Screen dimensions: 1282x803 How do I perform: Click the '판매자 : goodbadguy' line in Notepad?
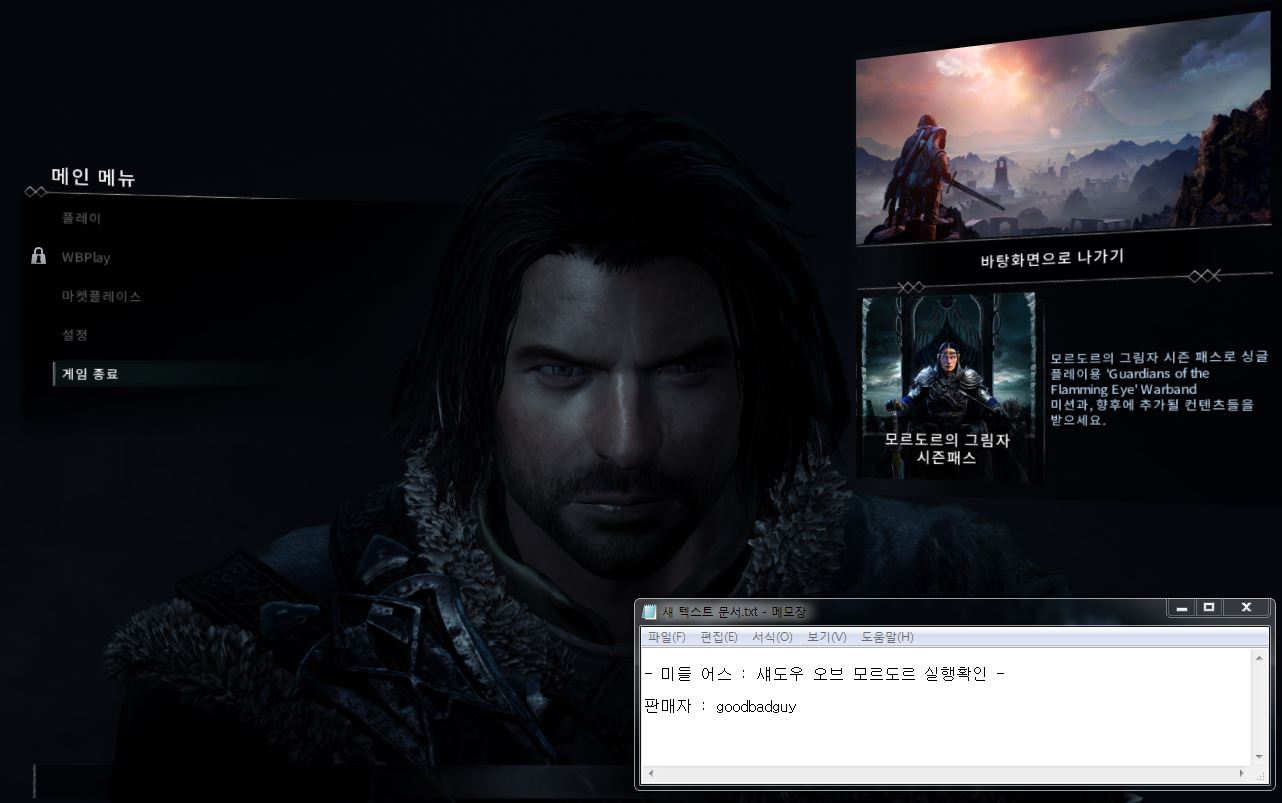tap(721, 706)
